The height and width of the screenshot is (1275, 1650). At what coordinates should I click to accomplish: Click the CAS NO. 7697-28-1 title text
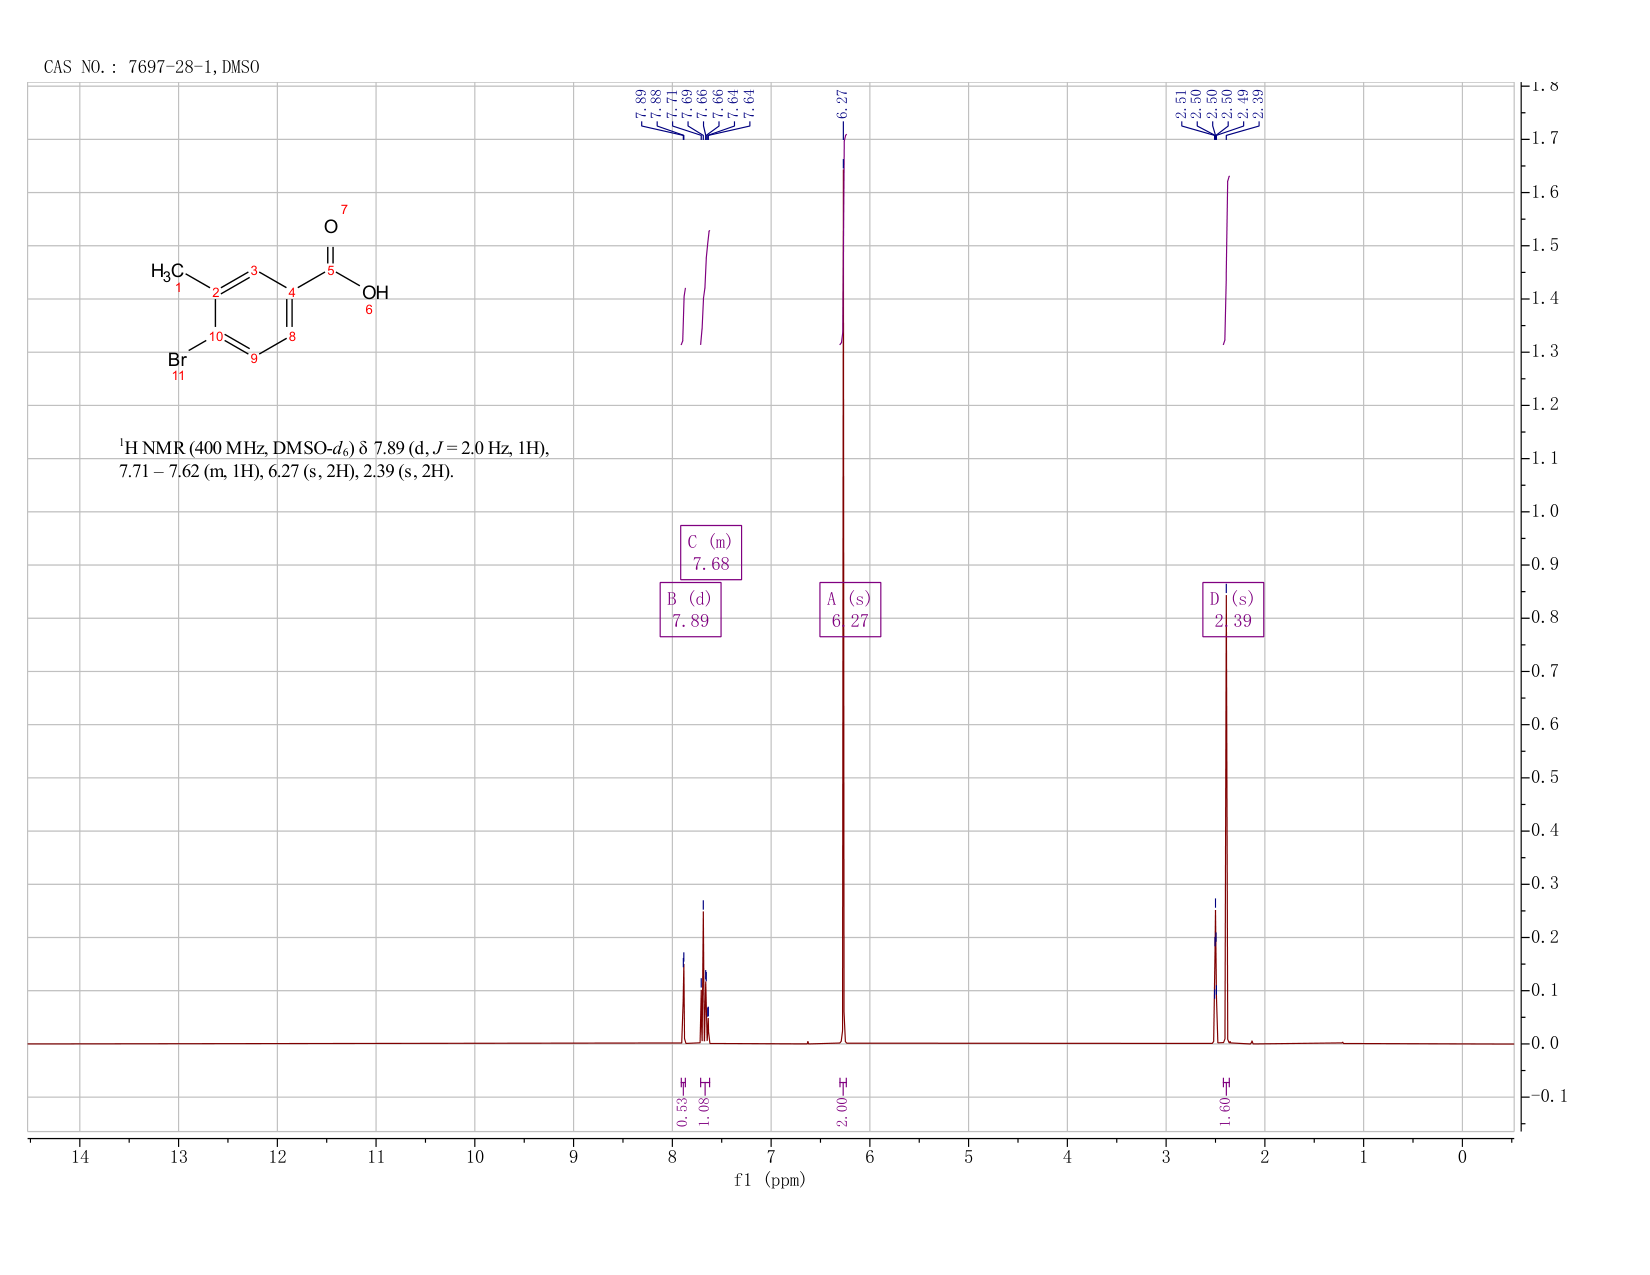(x=152, y=67)
